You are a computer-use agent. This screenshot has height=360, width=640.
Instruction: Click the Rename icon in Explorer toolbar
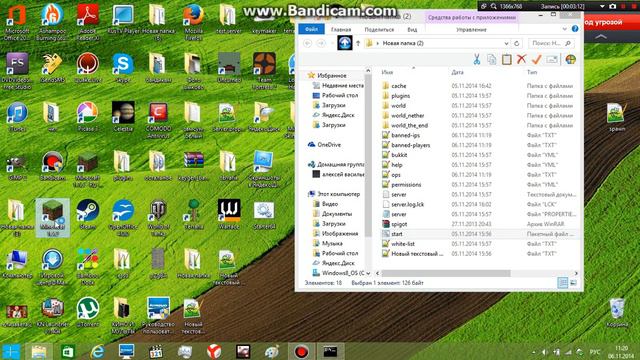point(552,60)
